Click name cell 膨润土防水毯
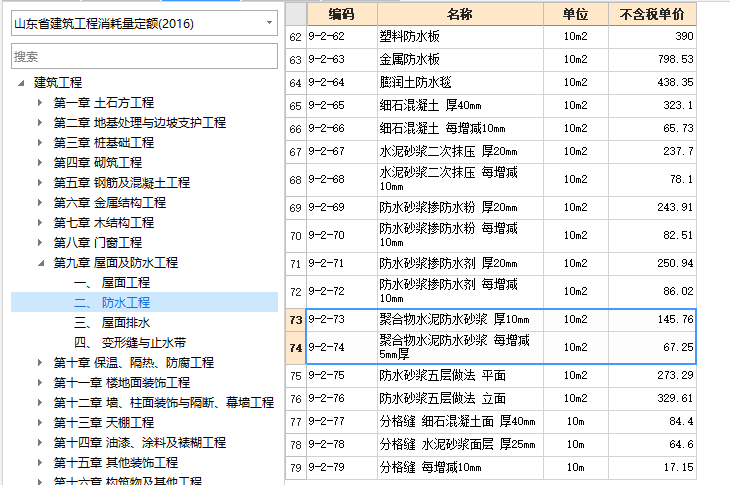 coord(460,82)
